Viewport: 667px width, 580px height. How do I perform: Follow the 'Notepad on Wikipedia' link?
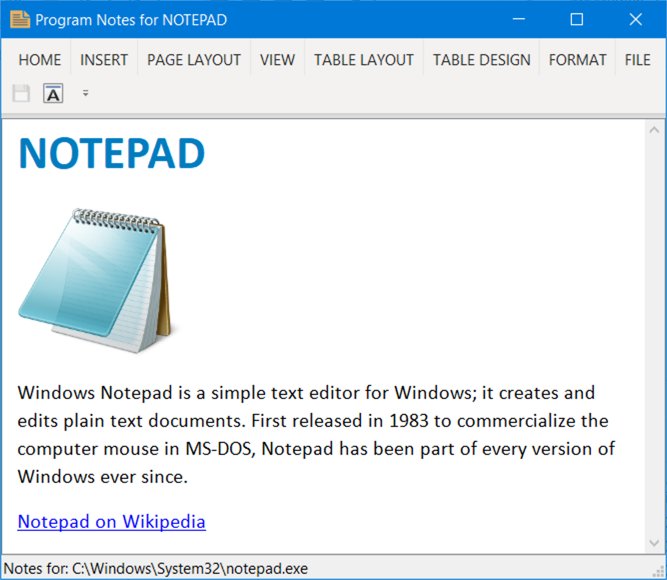(x=111, y=521)
